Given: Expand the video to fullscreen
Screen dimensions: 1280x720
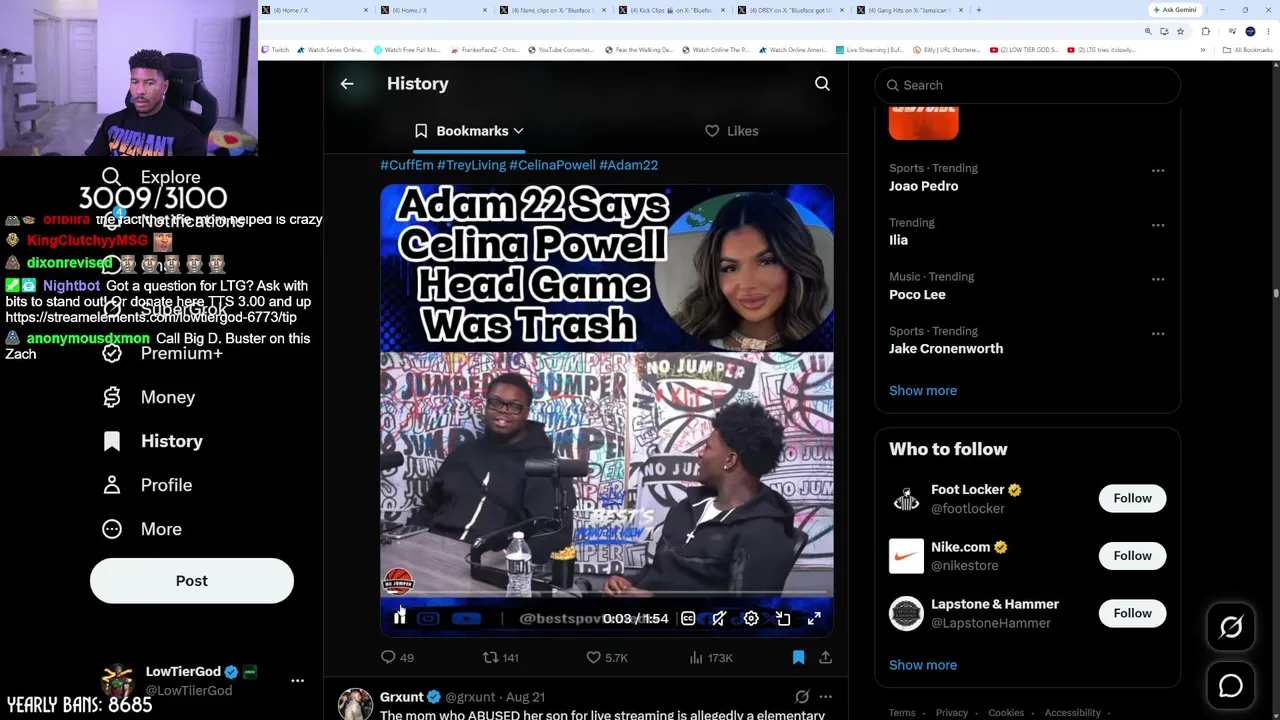Looking at the screenshot, I should [814, 619].
